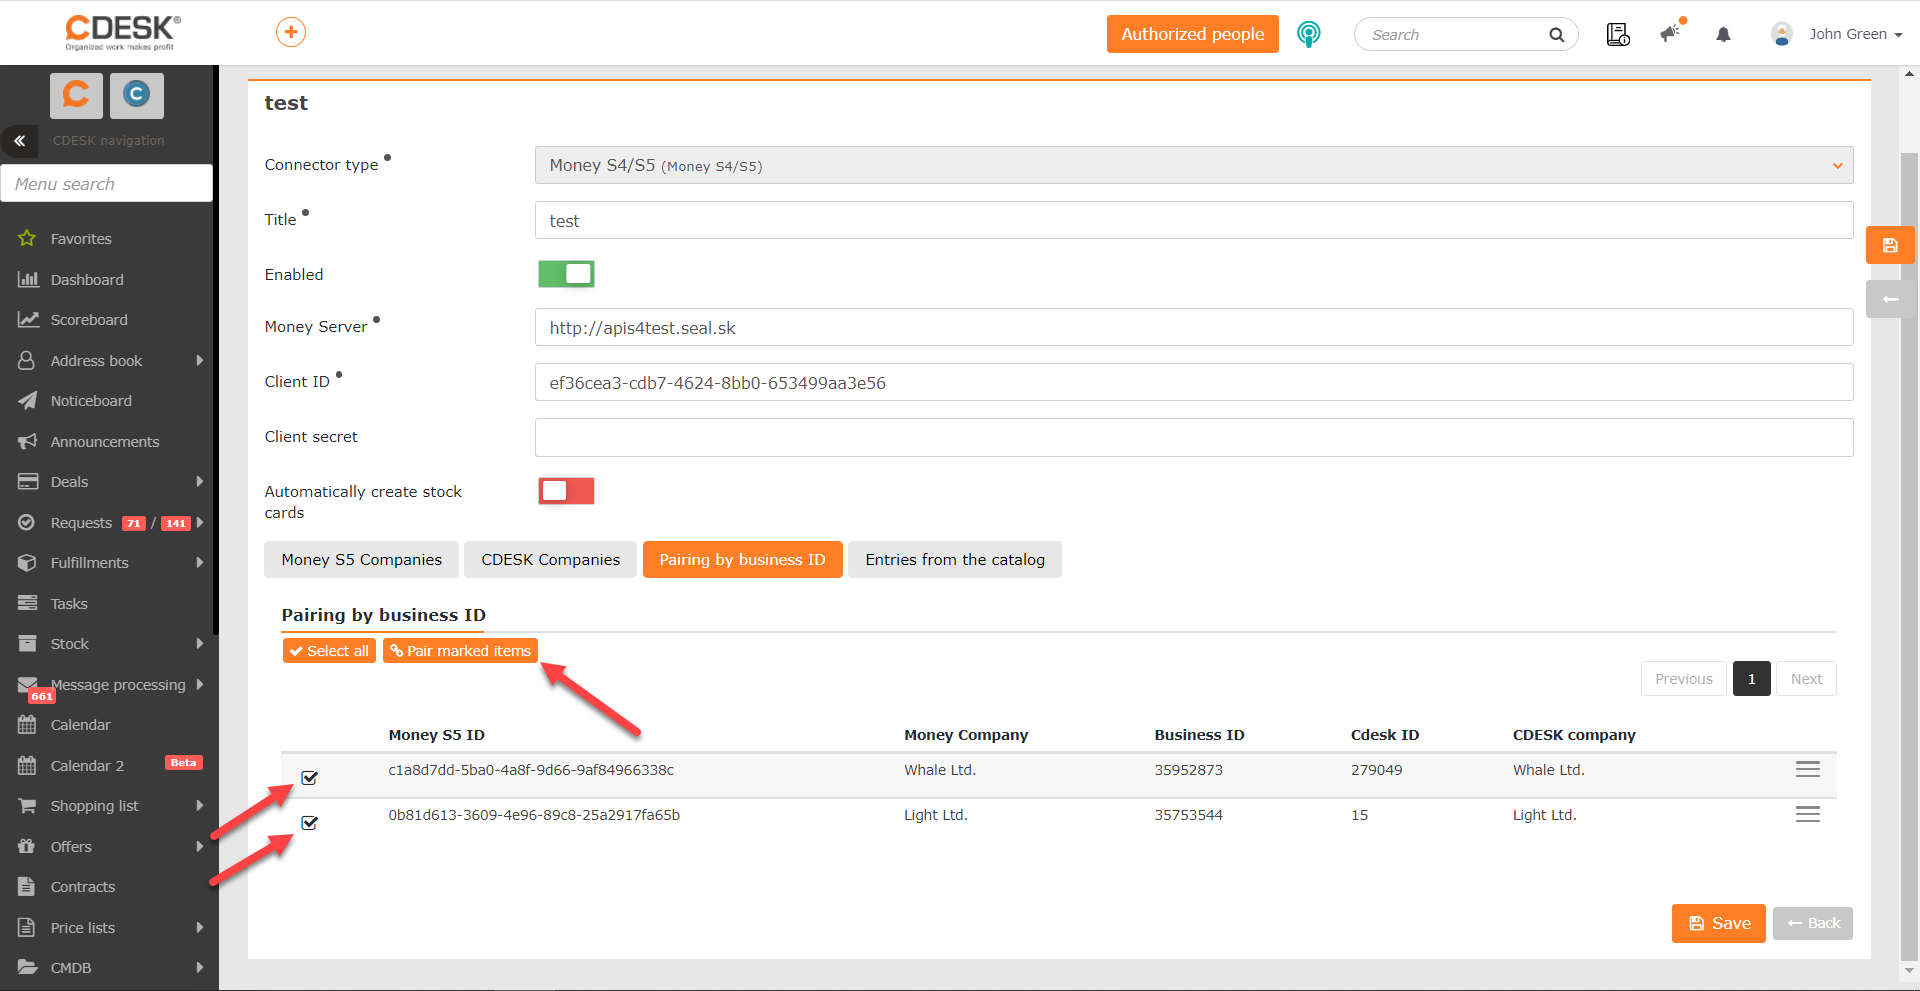Open the megaphone announcements icon in header
This screenshot has height=991, width=1920.
point(1671,33)
